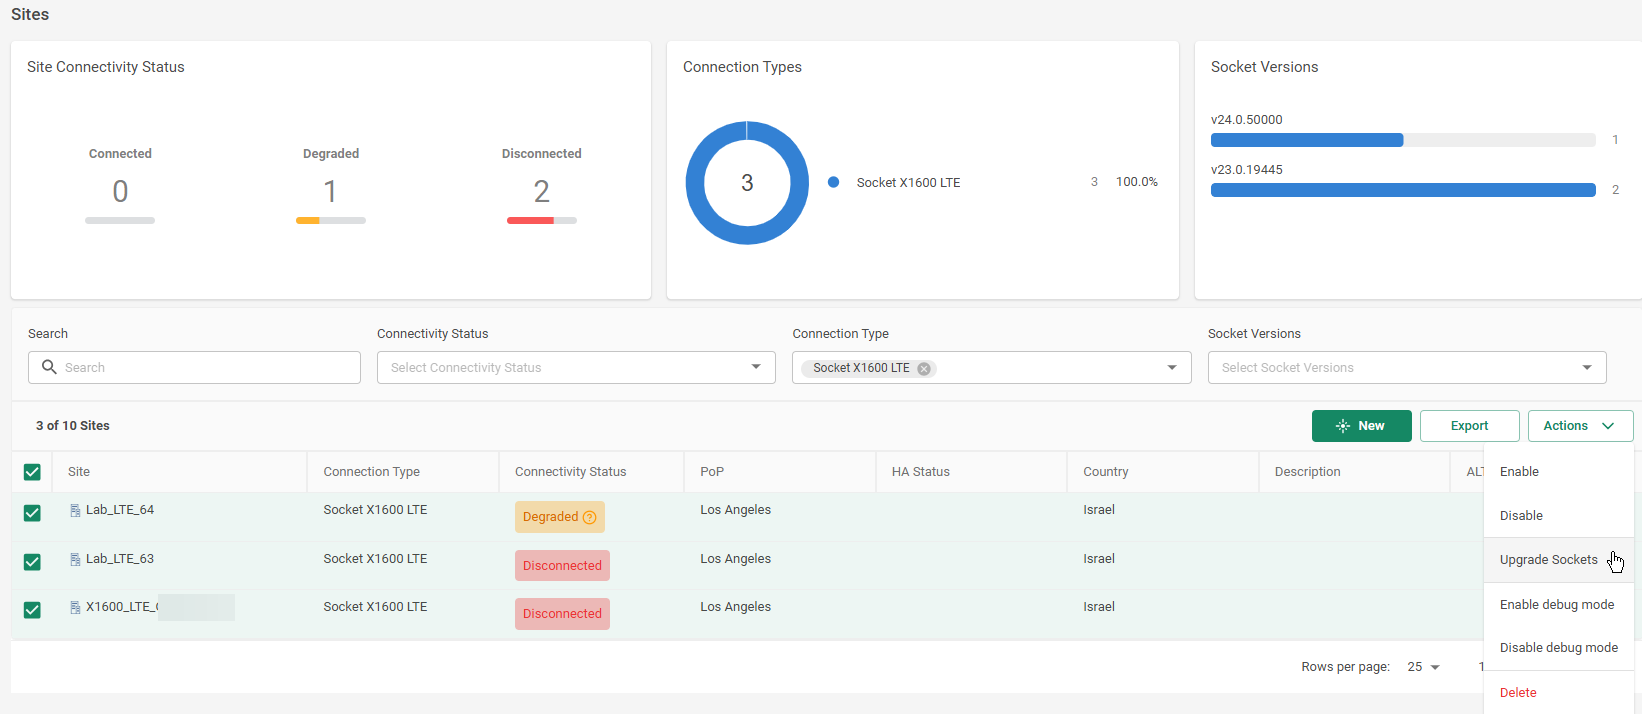Click the site icon next to X1600_LTE row

[75, 607]
